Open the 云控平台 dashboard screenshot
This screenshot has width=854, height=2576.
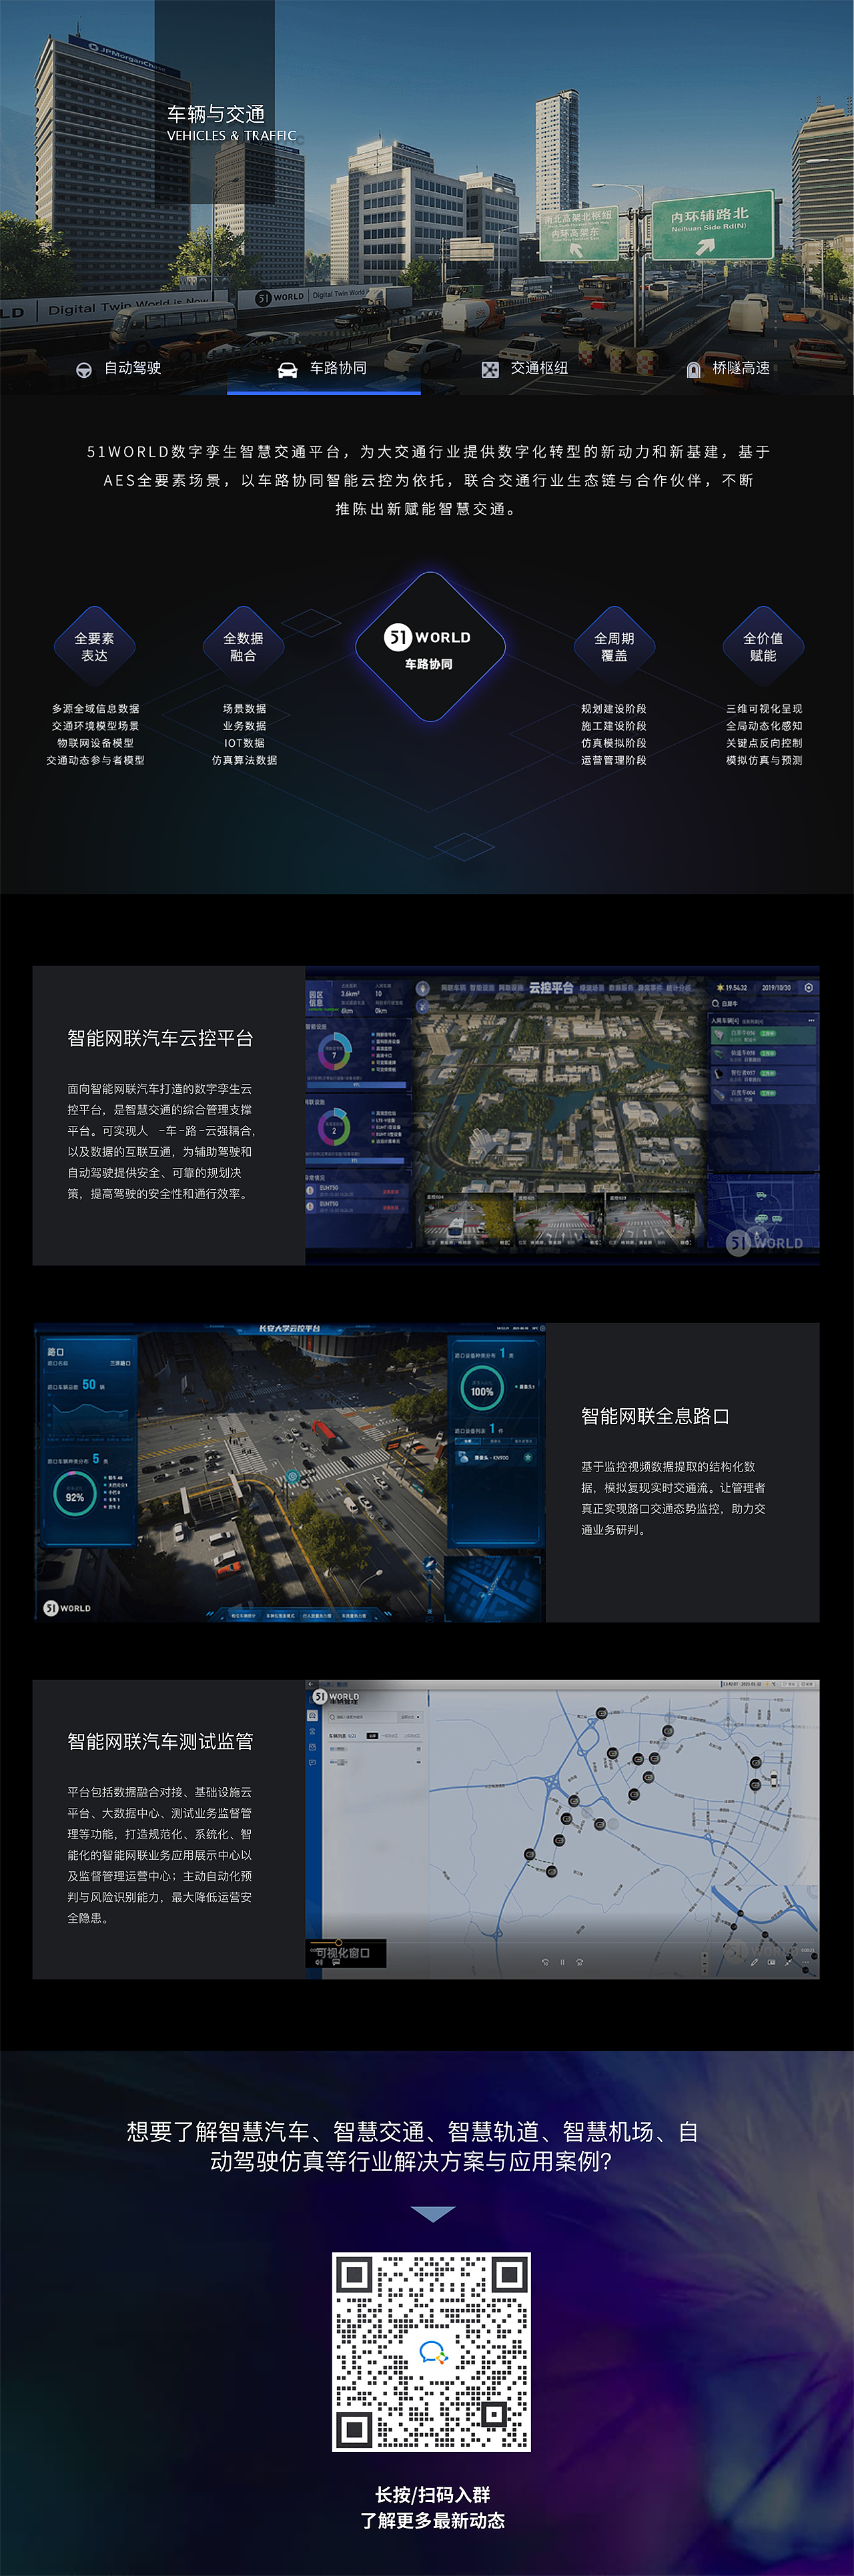click(x=562, y=1115)
